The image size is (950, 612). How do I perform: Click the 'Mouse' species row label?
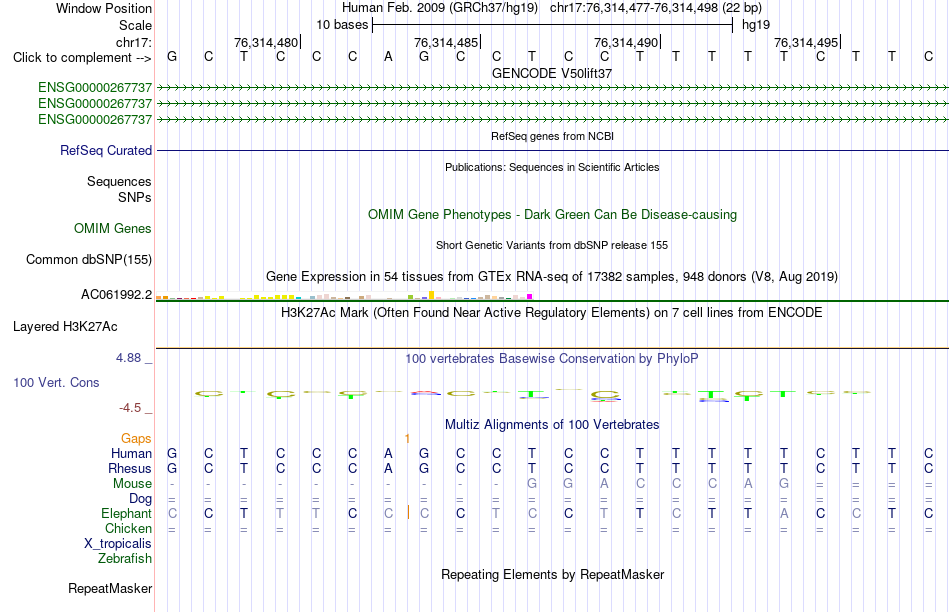132,484
